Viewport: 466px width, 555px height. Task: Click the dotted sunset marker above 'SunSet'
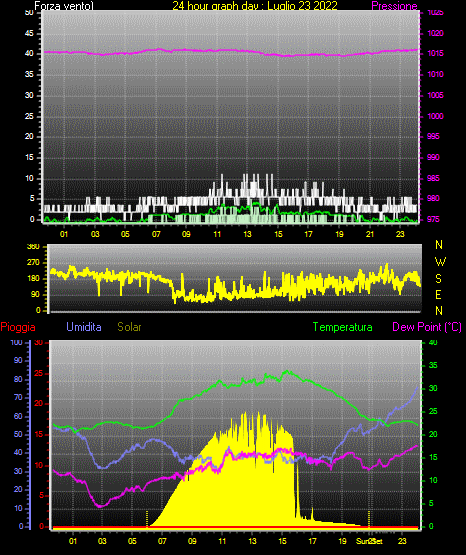pyautogui.click(x=369, y=519)
